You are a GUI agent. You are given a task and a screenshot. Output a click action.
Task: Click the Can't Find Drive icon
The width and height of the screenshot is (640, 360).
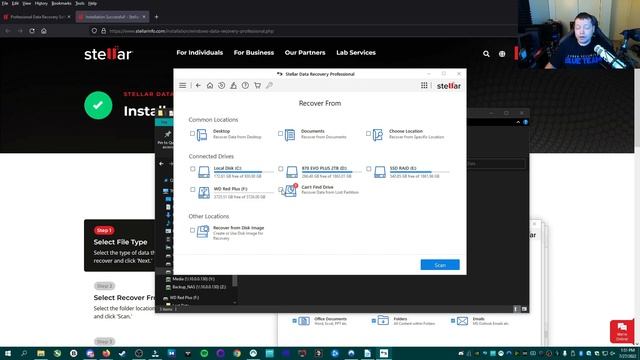point(291,190)
